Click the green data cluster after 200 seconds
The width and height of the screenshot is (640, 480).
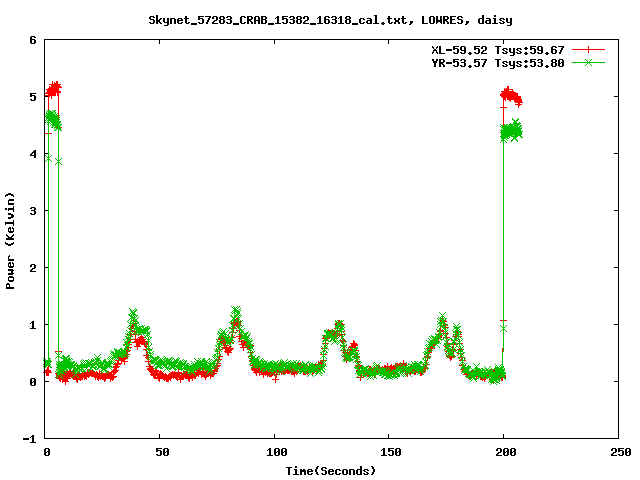pos(512,131)
